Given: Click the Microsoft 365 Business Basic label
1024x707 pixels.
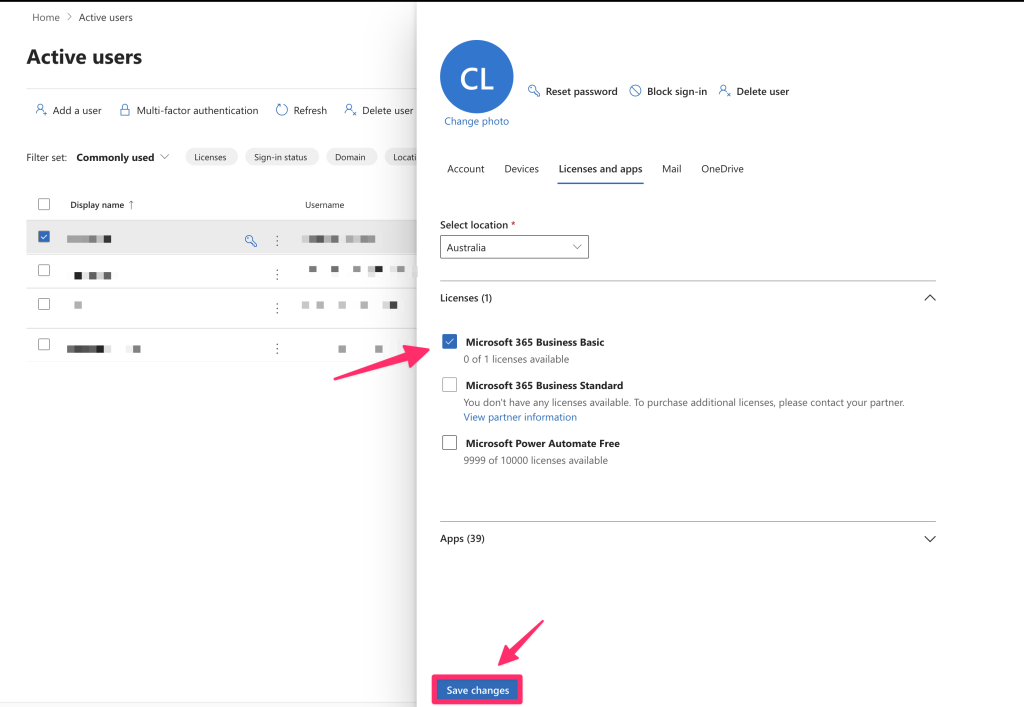Looking at the screenshot, I should point(535,342).
